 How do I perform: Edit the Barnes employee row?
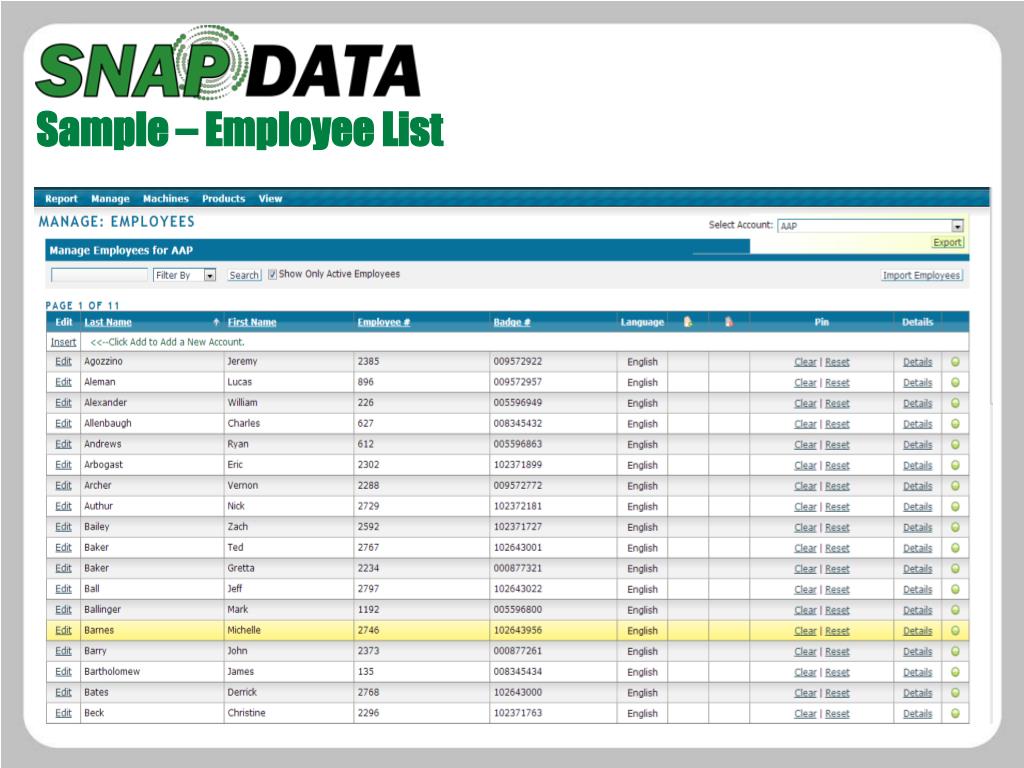coord(63,630)
